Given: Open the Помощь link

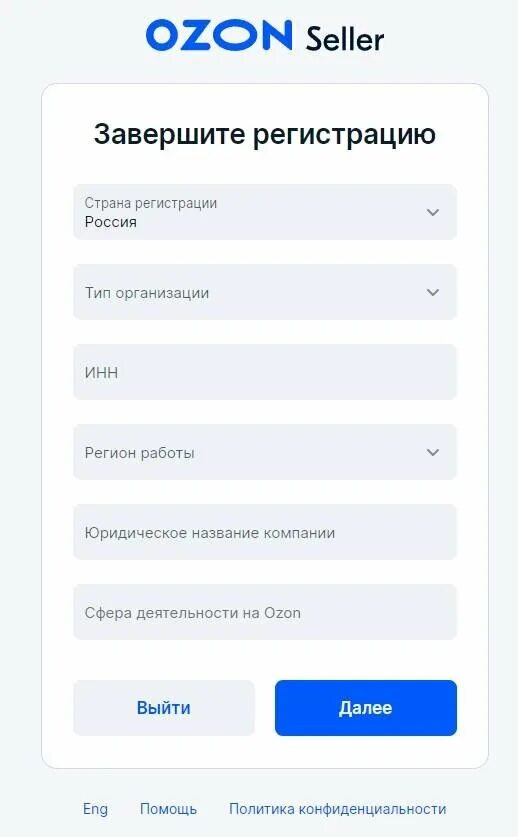Looking at the screenshot, I should pos(168,809).
